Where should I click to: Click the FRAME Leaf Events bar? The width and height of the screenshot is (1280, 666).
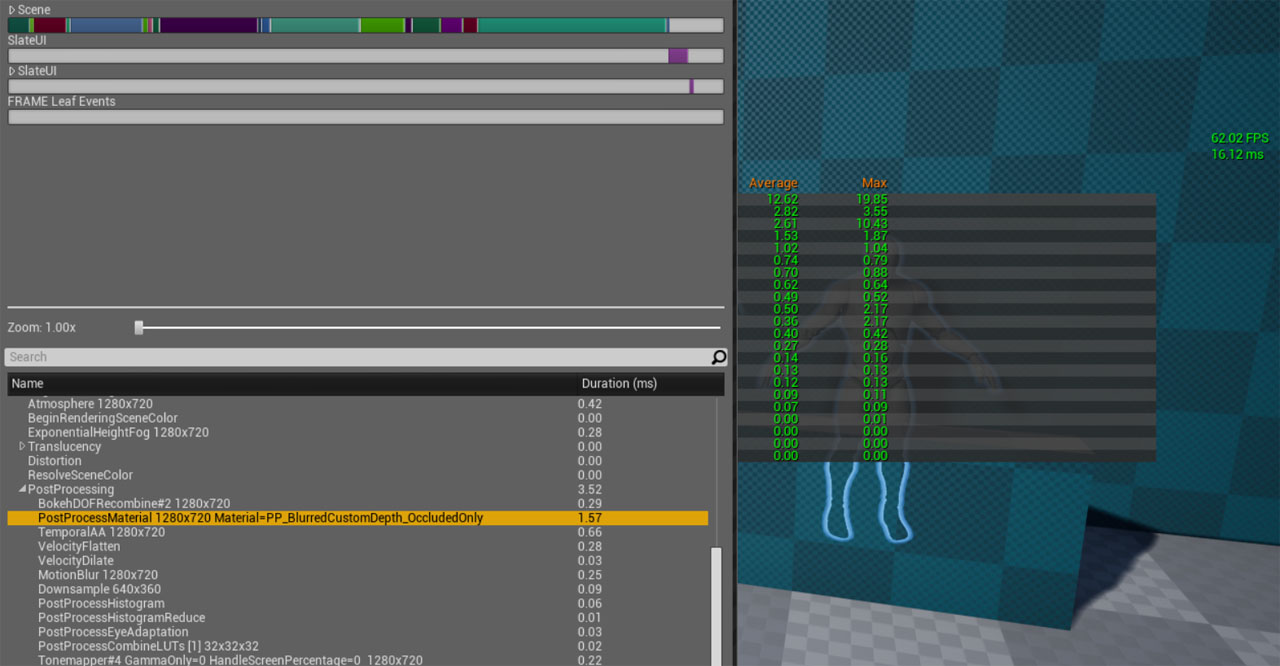pyautogui.click(x=366, y=117)
